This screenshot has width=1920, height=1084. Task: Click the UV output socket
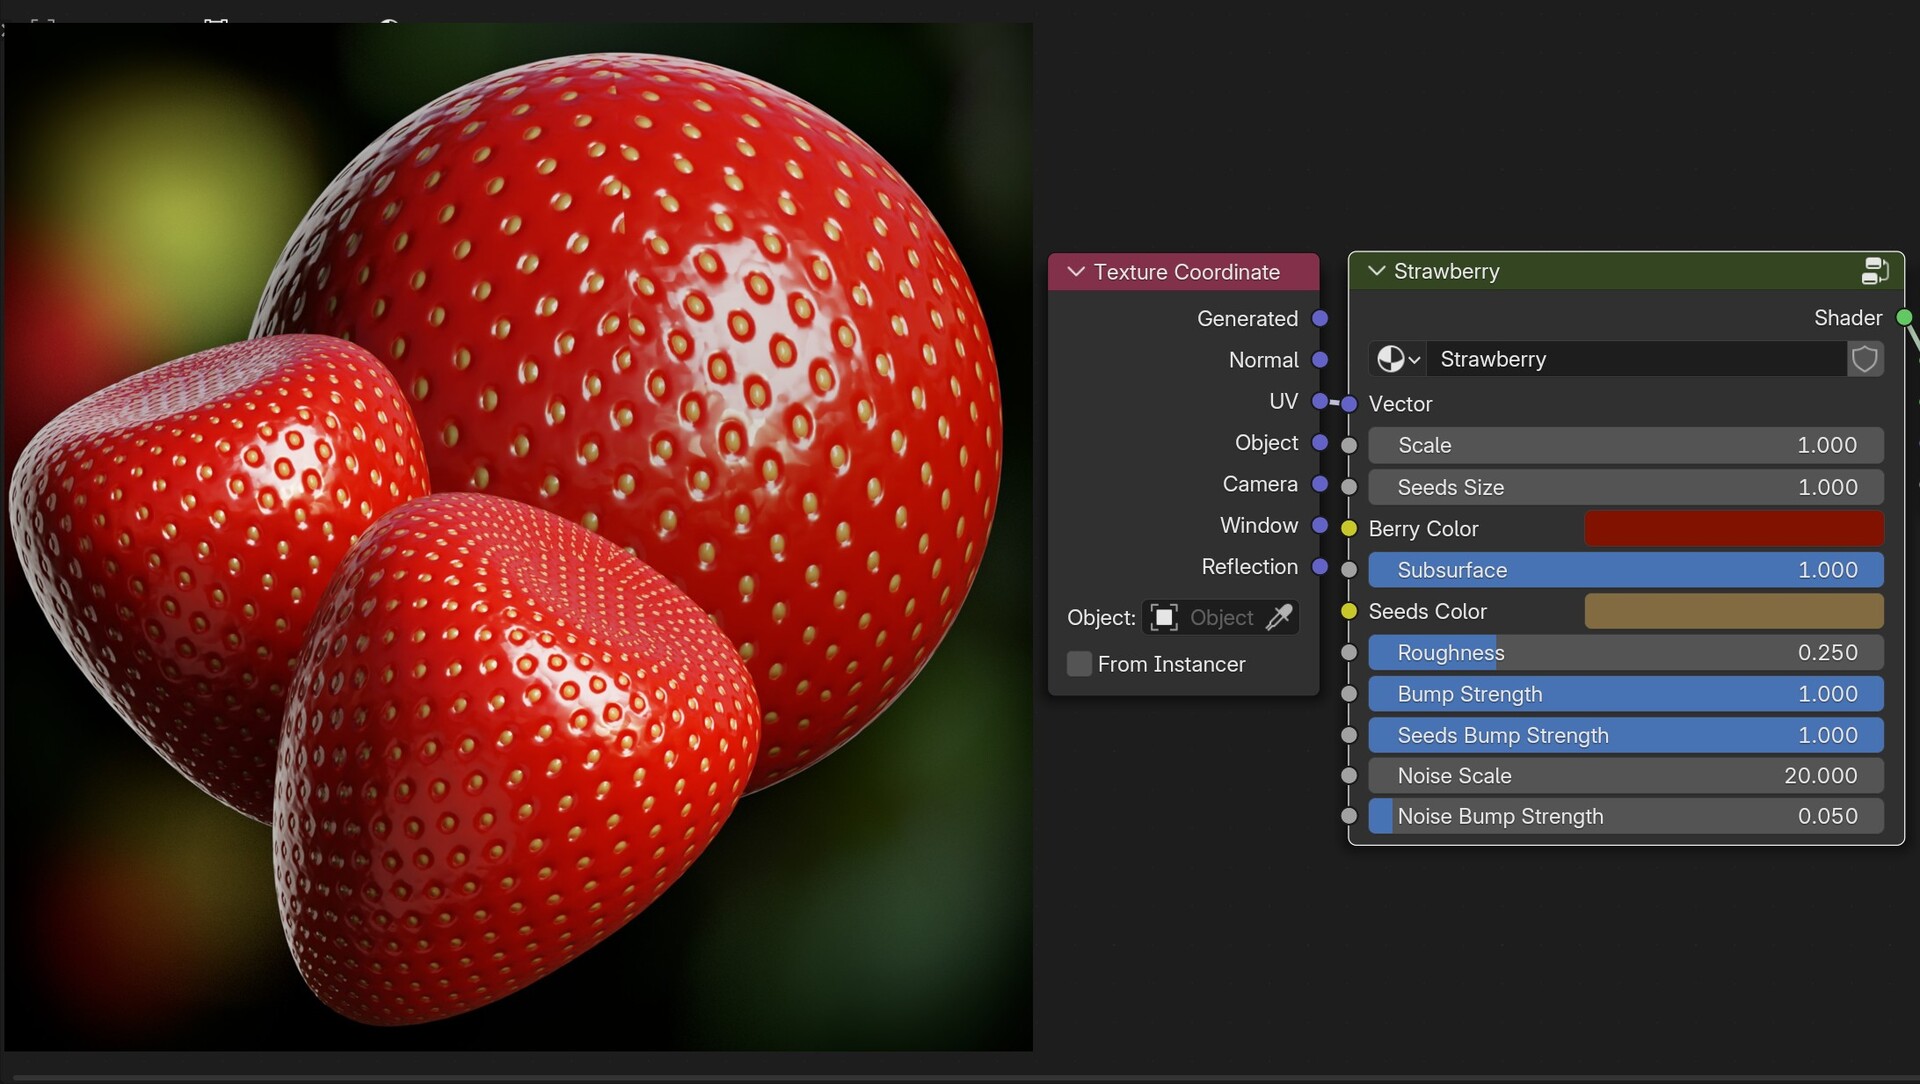pyautogui.click(x=1320, y=401)
